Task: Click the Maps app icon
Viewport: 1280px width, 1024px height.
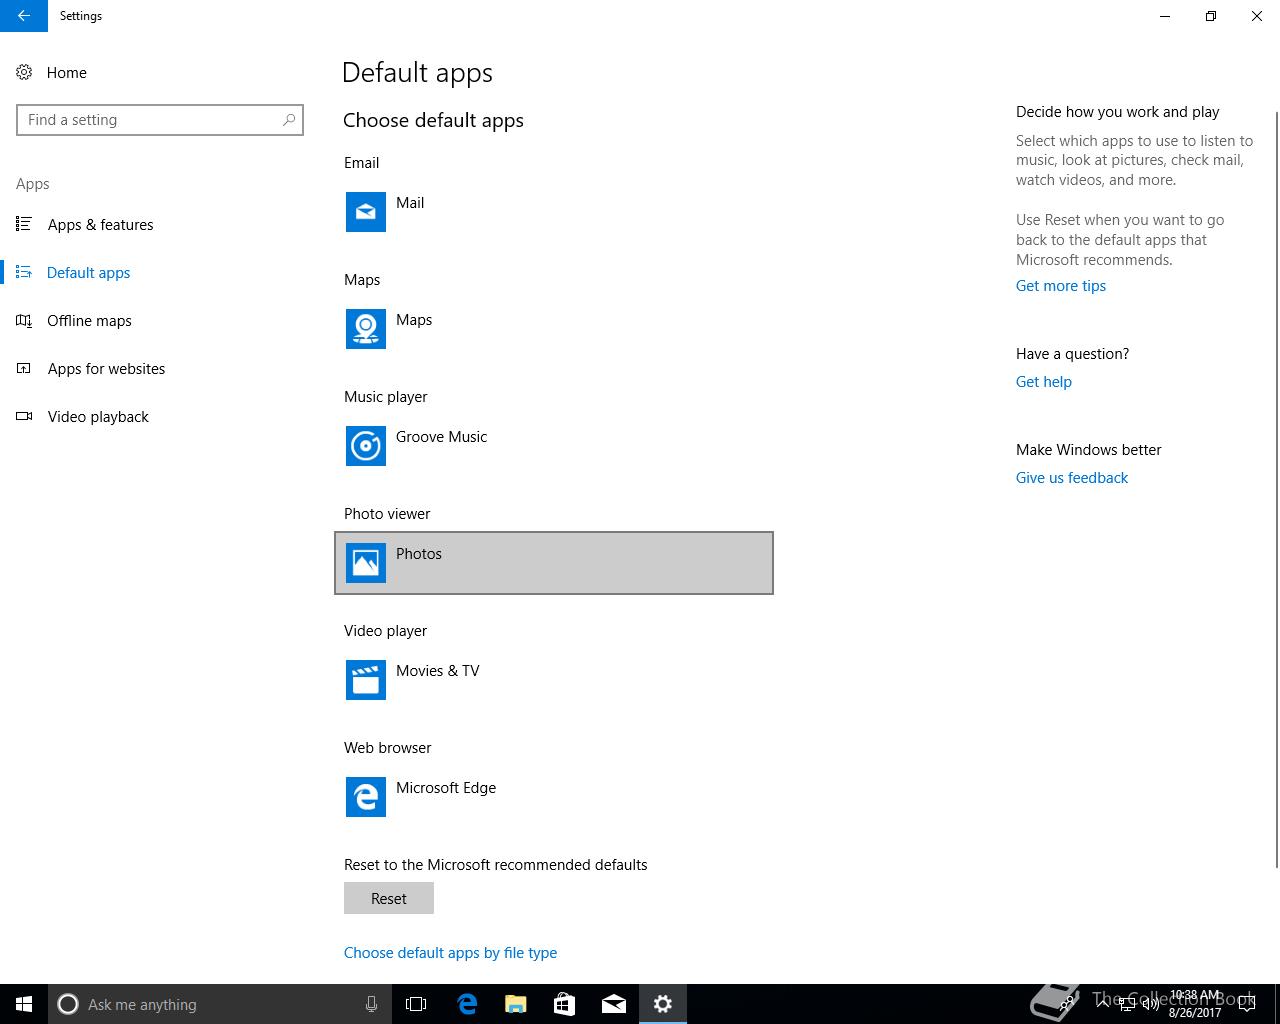Action: click(366, 329)
